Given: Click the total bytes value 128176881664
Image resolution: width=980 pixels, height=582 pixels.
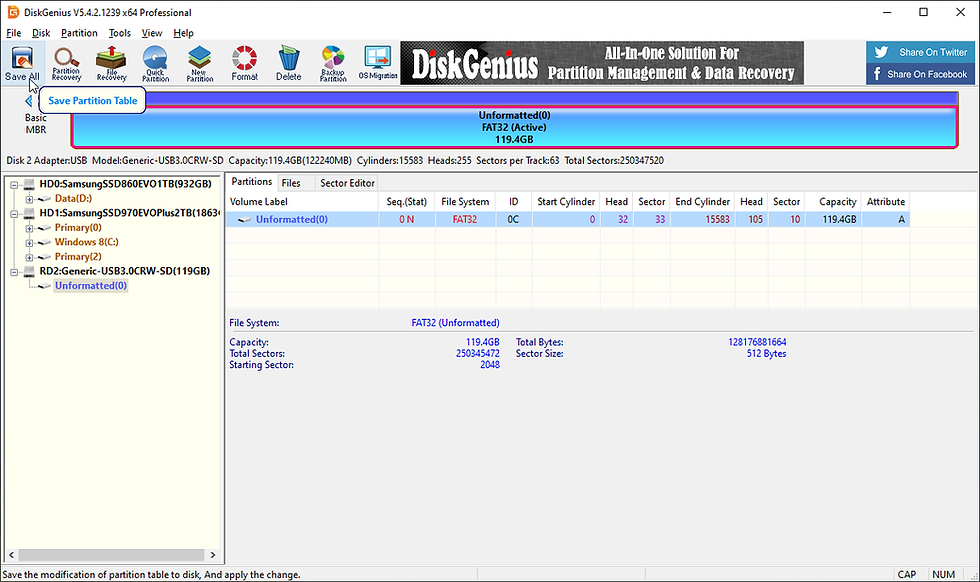Looking at the screenshot, I should point(757,343).
